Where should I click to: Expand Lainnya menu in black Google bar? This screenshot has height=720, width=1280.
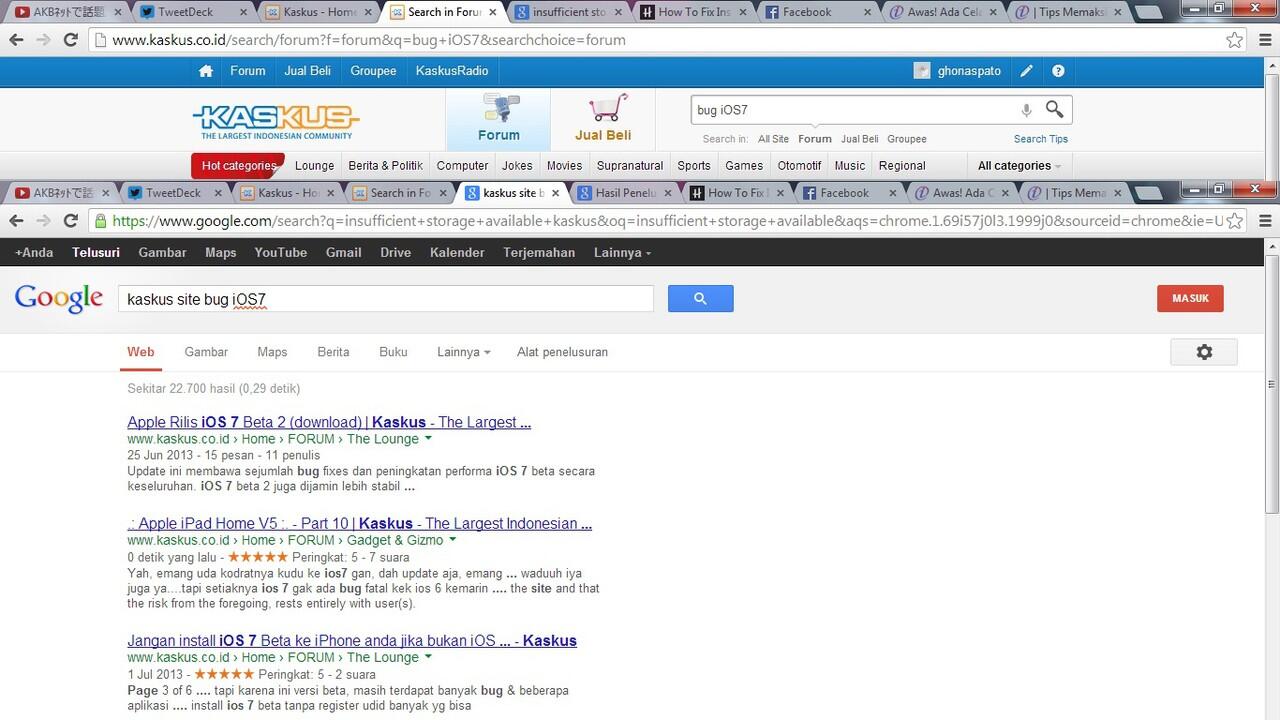[x=622, y=253]
